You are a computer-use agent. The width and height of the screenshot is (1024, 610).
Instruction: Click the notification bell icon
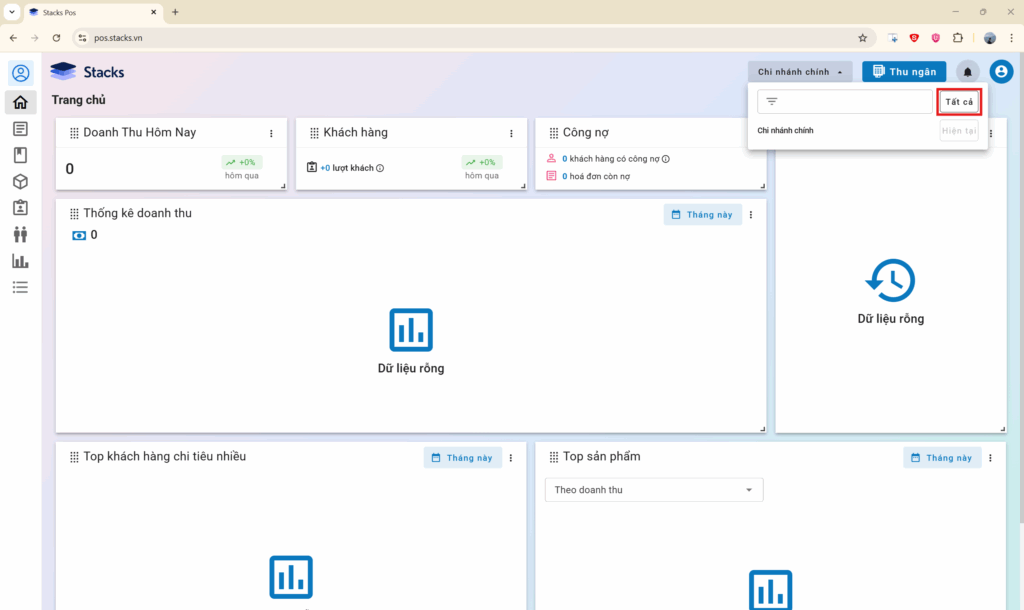[967, 72]
